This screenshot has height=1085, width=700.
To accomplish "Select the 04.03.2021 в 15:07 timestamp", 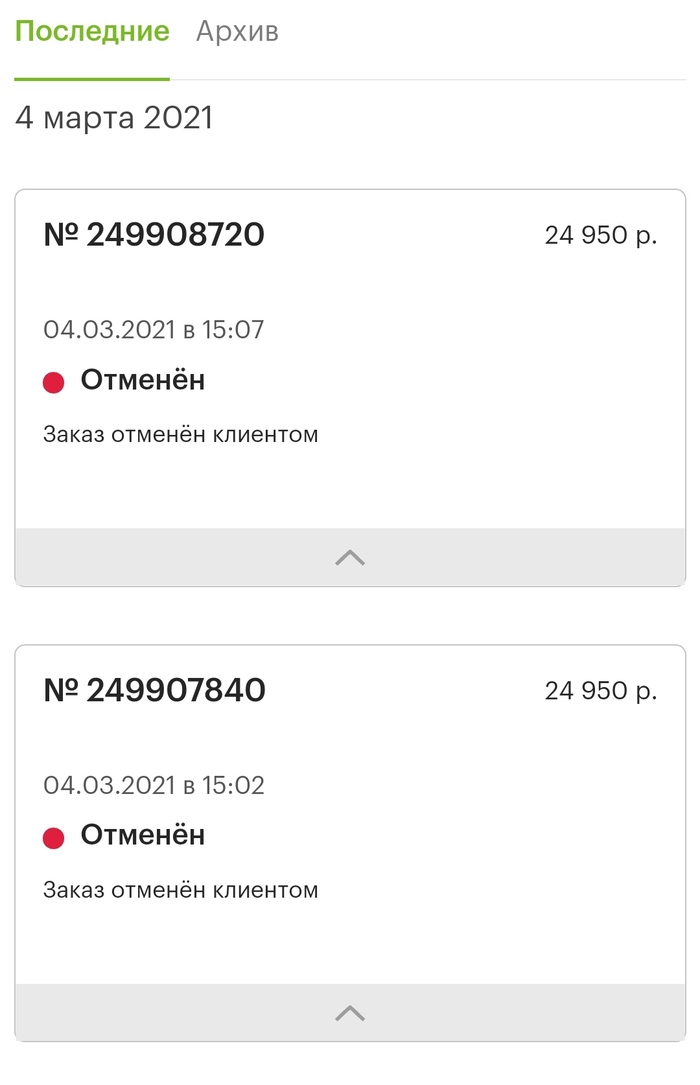I will (153, 329).
